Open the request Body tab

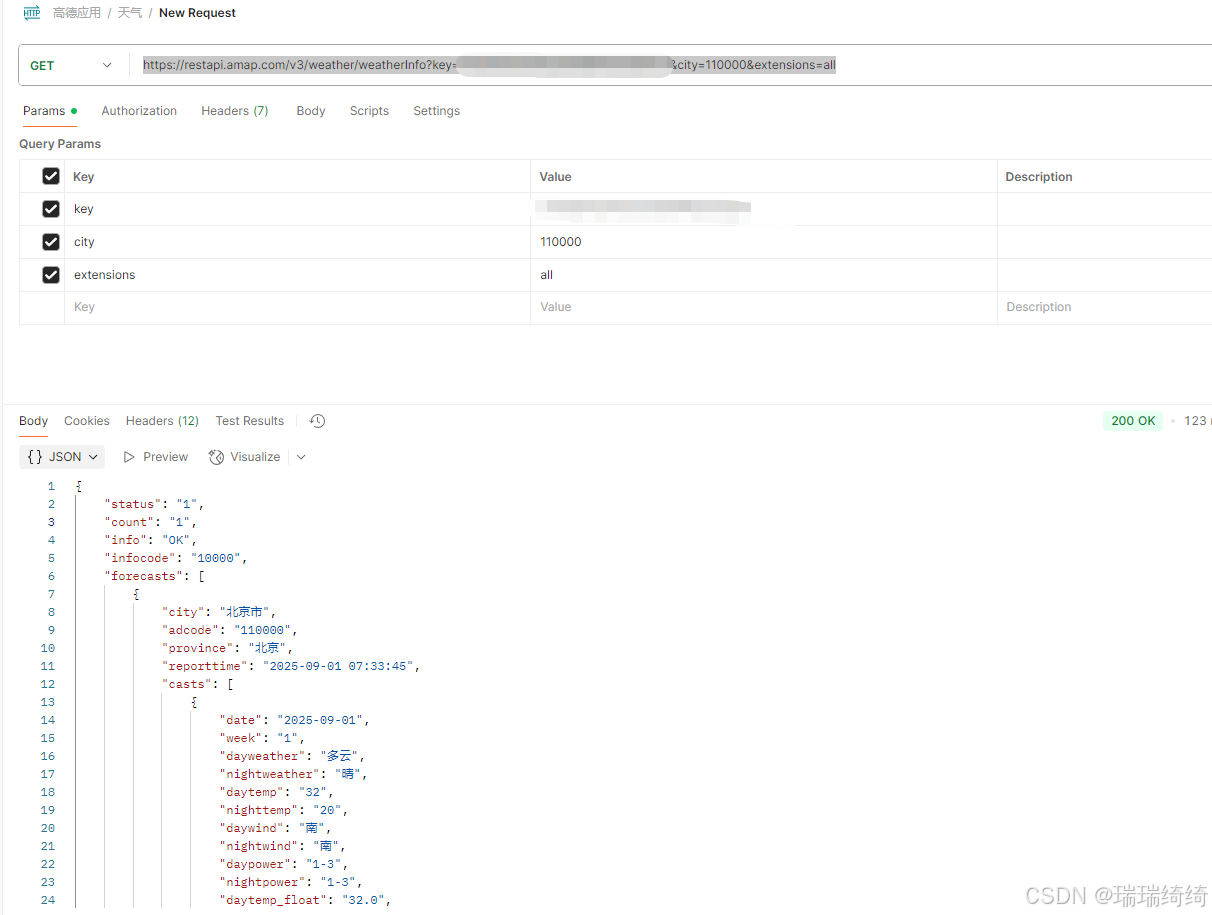[311, 111]
